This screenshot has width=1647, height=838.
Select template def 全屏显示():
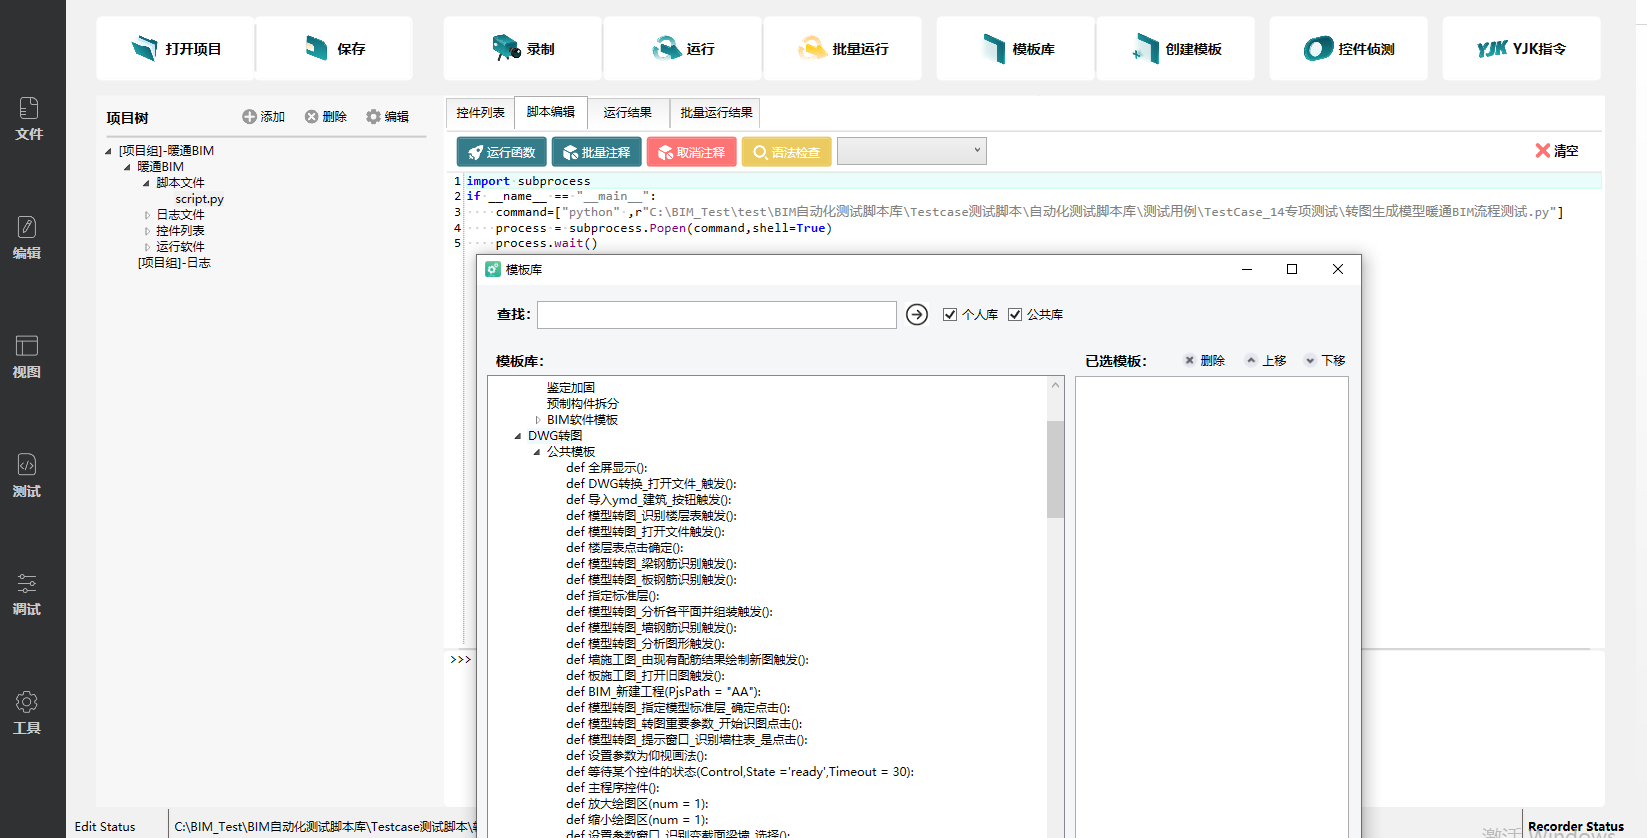coord(607,468)
